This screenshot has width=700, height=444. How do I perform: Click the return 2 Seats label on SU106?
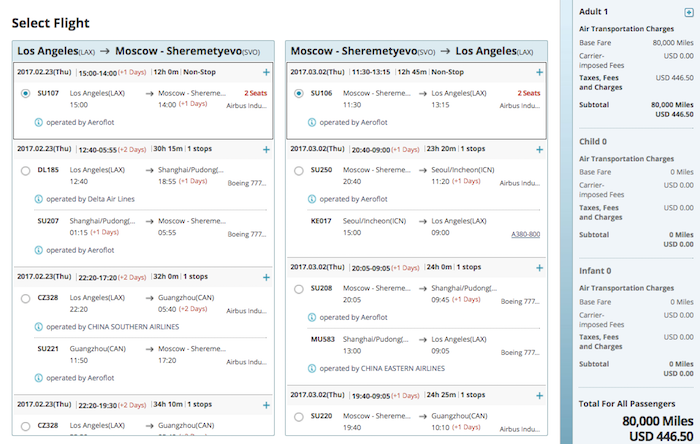529,93
